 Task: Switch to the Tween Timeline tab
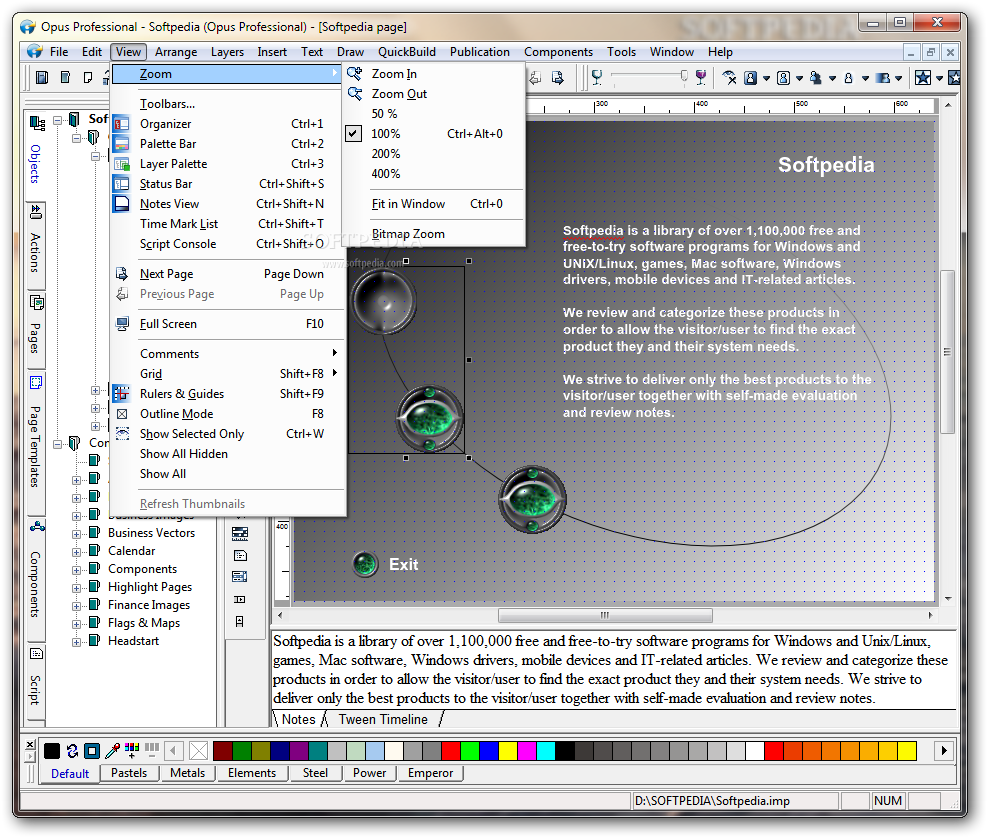[383, 720]
